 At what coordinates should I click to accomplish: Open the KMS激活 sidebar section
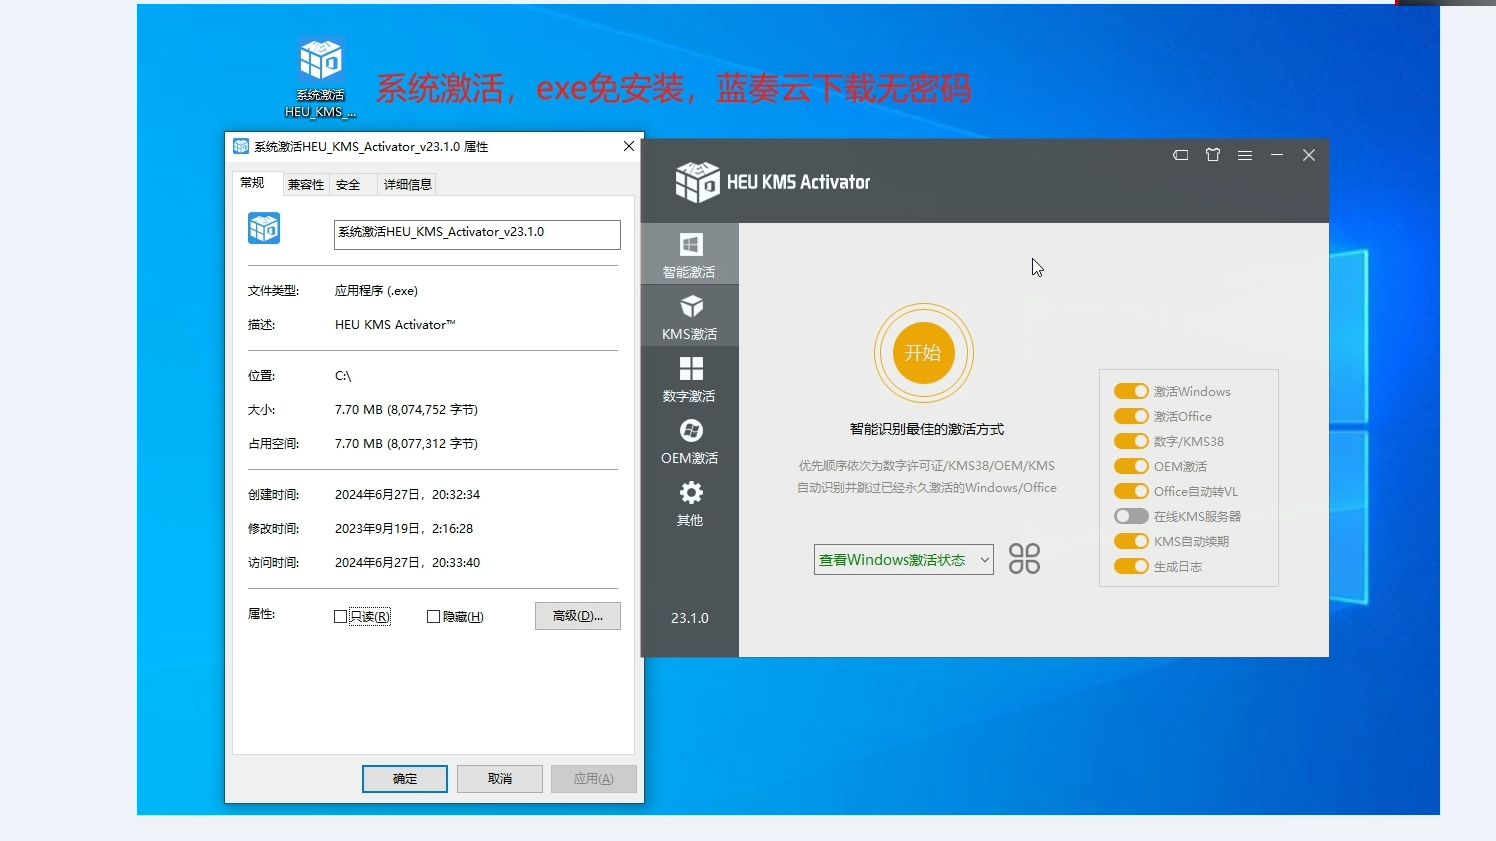[x=690, y=316]
